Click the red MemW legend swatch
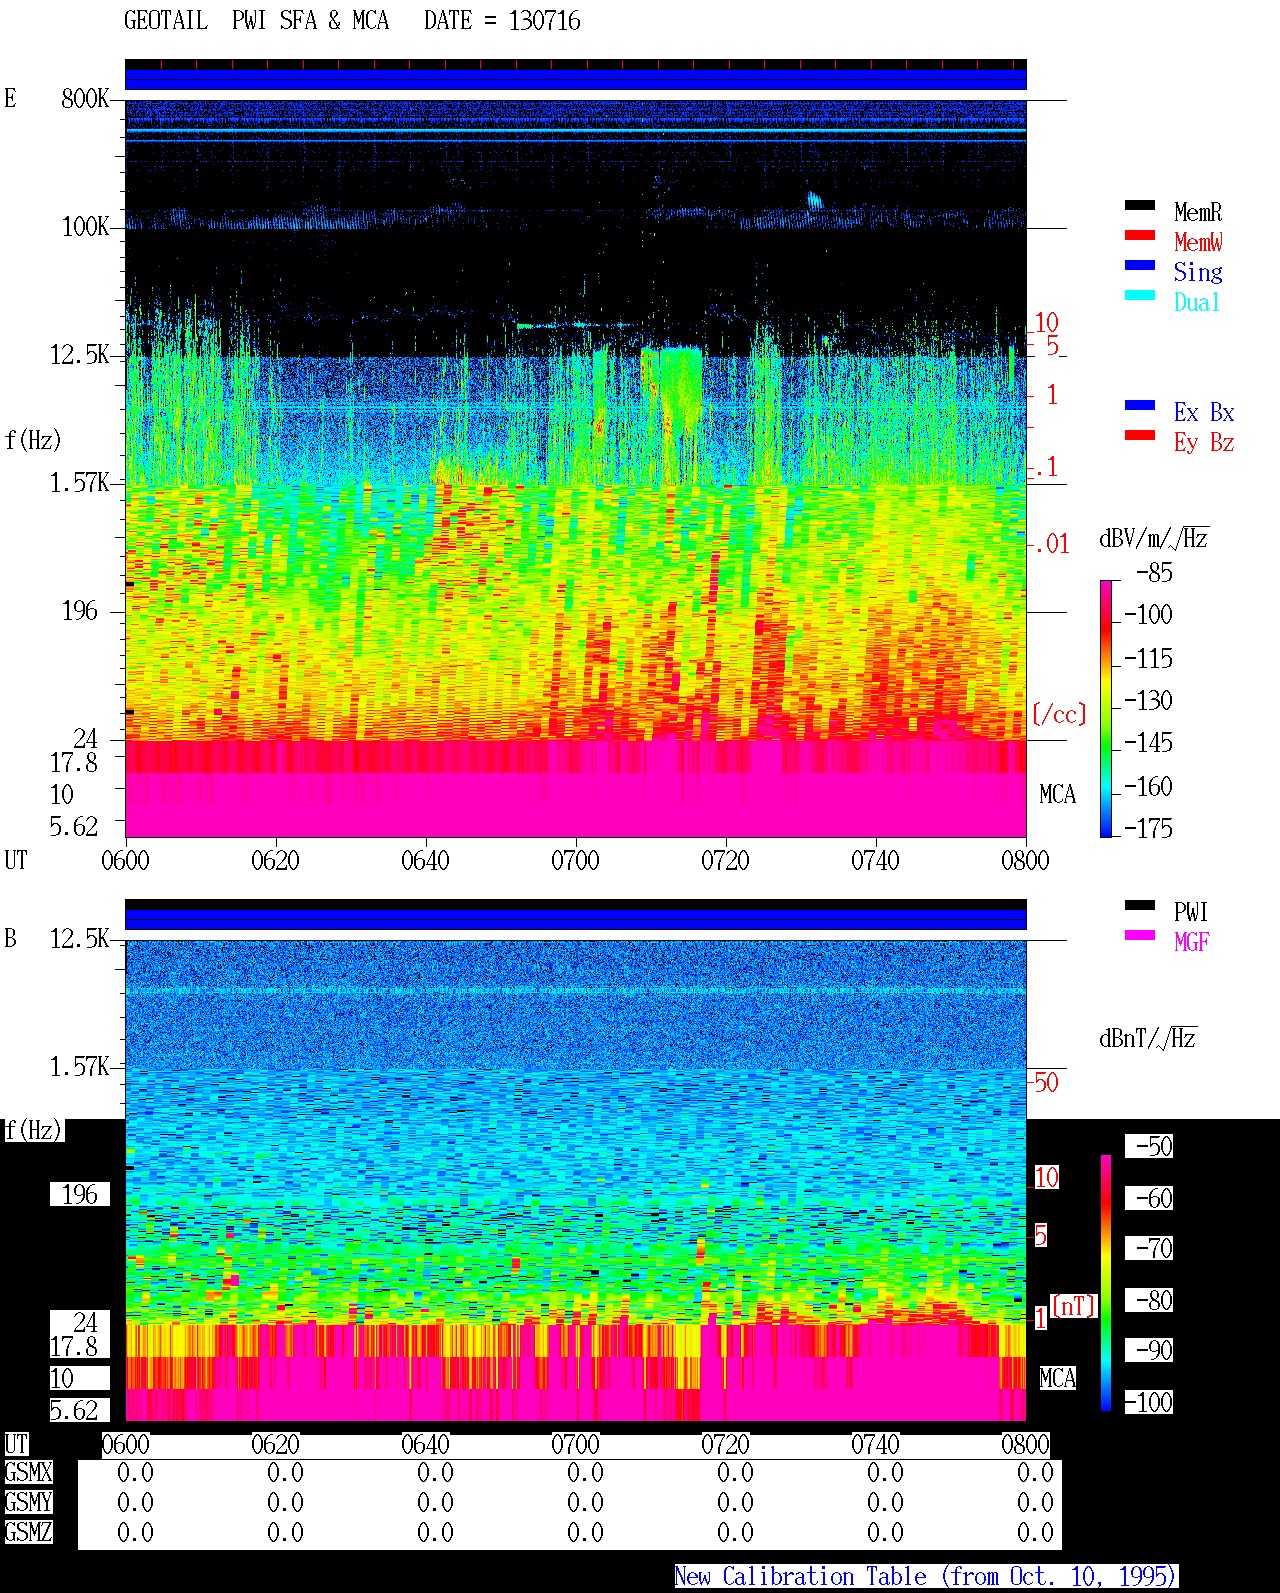The height and width of the screenshot is (1593, 1280). tap(1139, 235)
